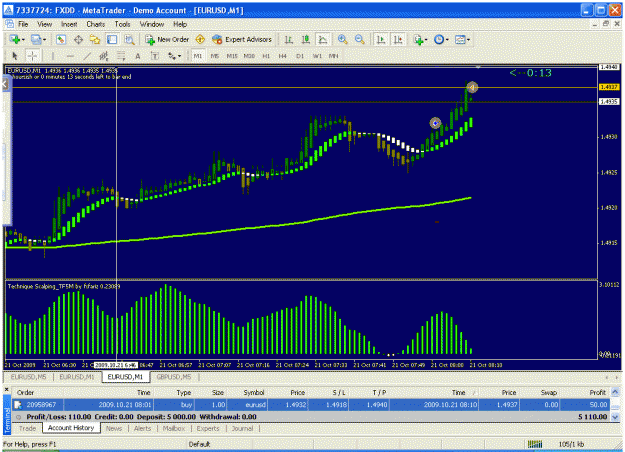Open the Trade tab in Terminal
This screenshot has width=625, height=452.
pyautogui.click(x=27, y=428)
